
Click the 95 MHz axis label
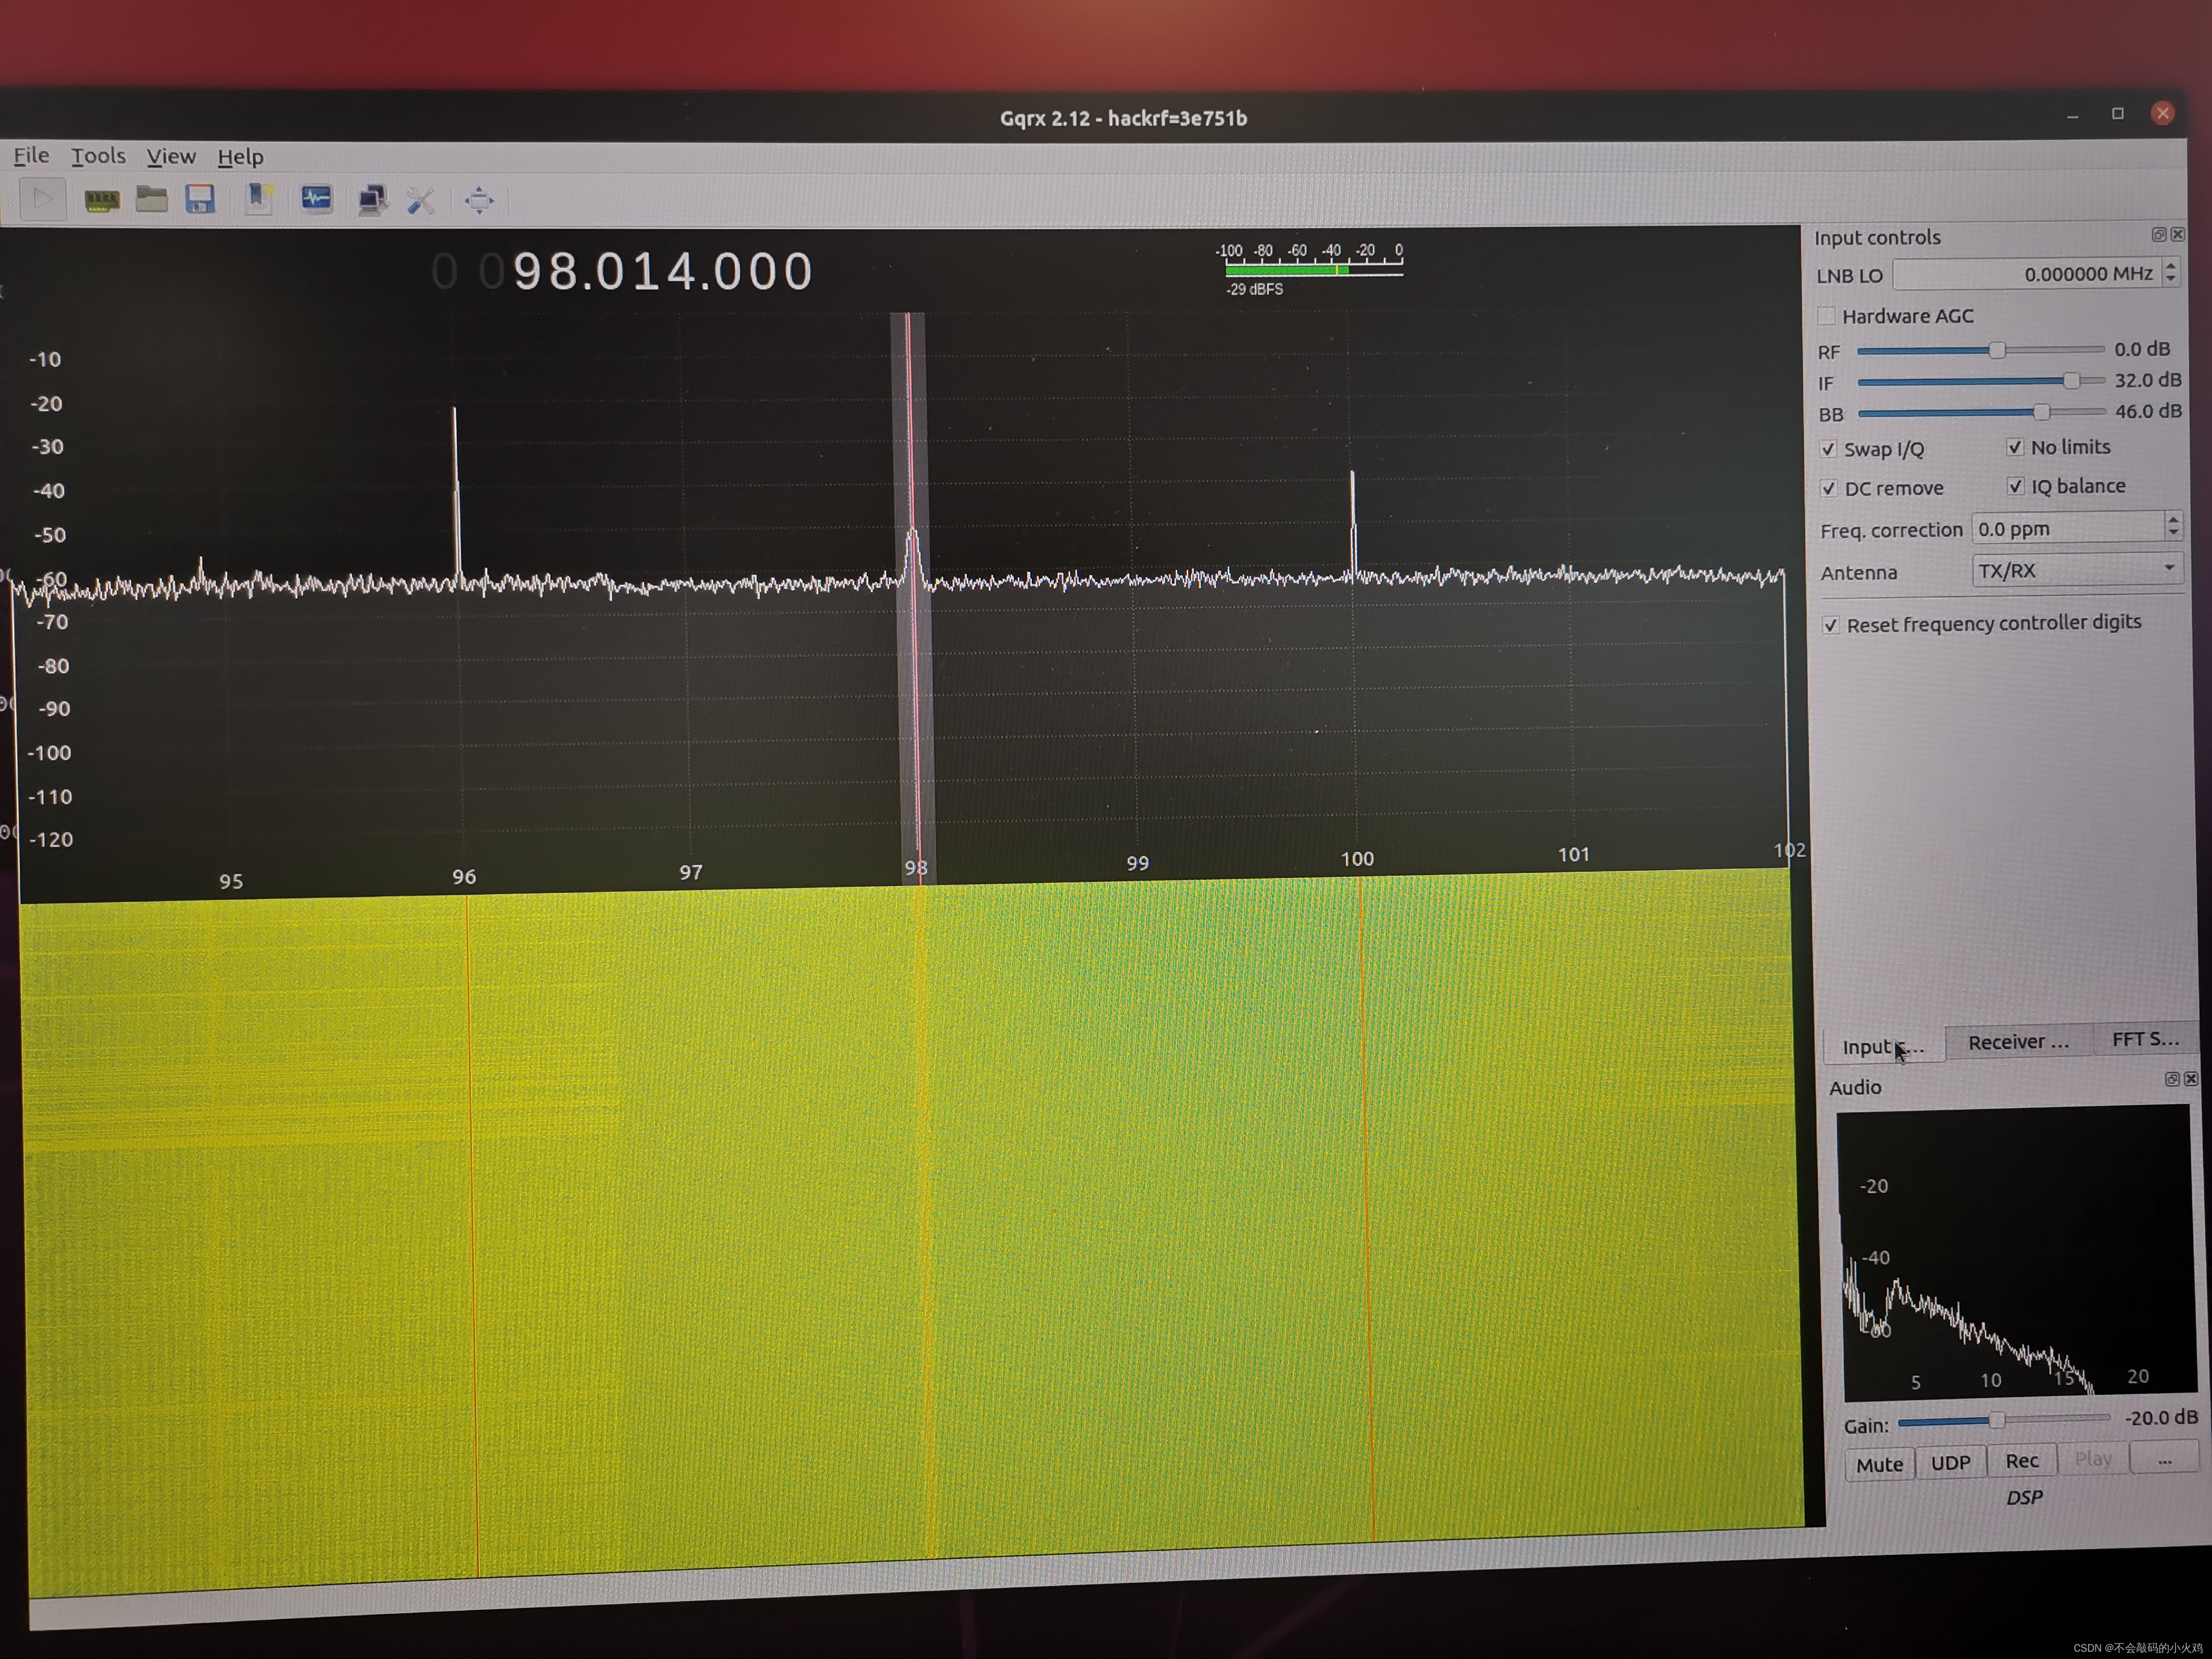[231, 881]
